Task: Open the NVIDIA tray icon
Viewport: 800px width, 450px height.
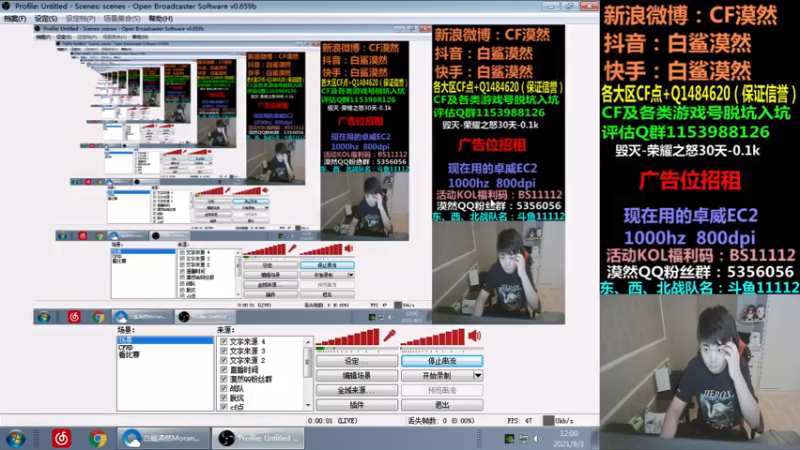Action: coord(509,439)
